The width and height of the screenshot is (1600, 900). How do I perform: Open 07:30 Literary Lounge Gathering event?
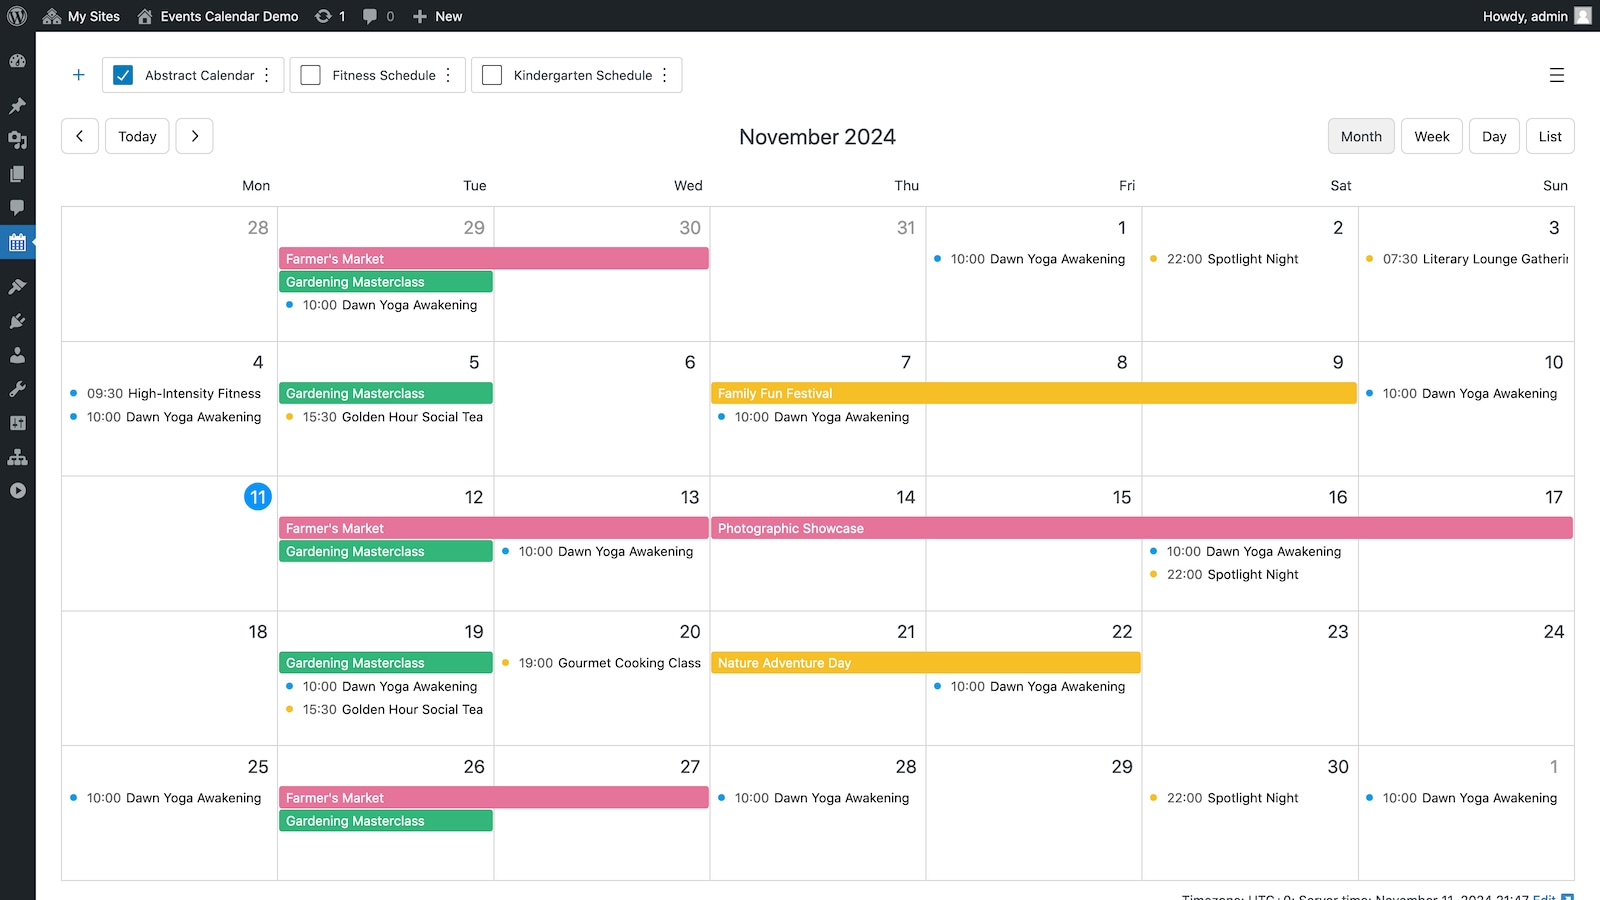1466,259
